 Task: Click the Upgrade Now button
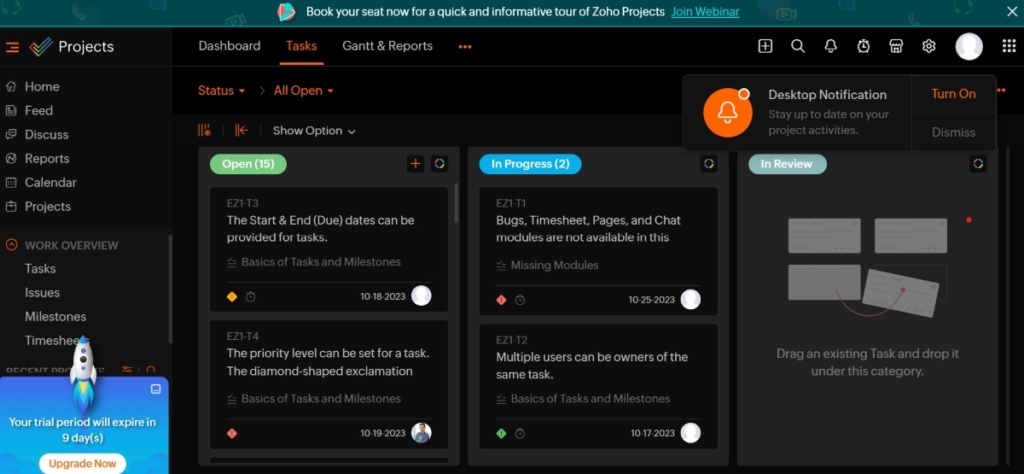84,463
